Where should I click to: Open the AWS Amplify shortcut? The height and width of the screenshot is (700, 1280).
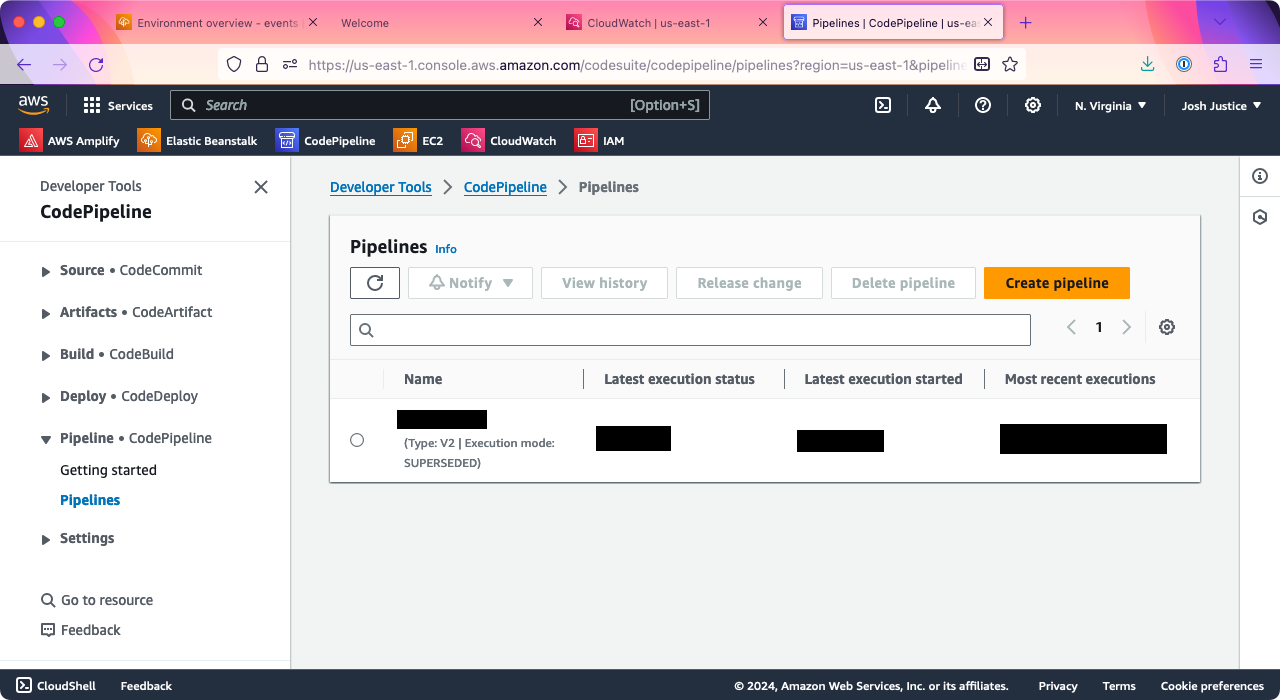click(70, 141)
